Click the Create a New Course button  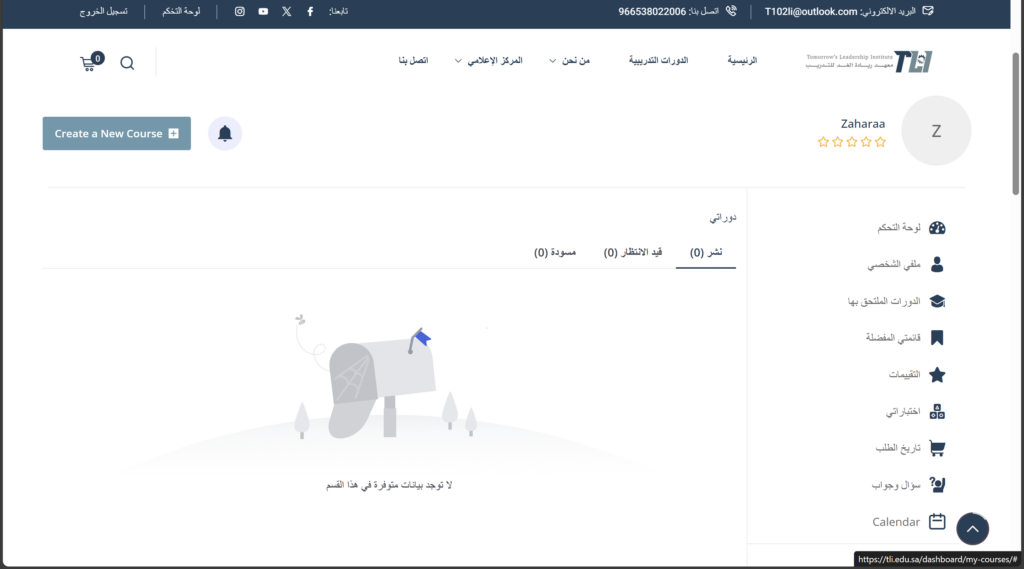pos(116,134)
